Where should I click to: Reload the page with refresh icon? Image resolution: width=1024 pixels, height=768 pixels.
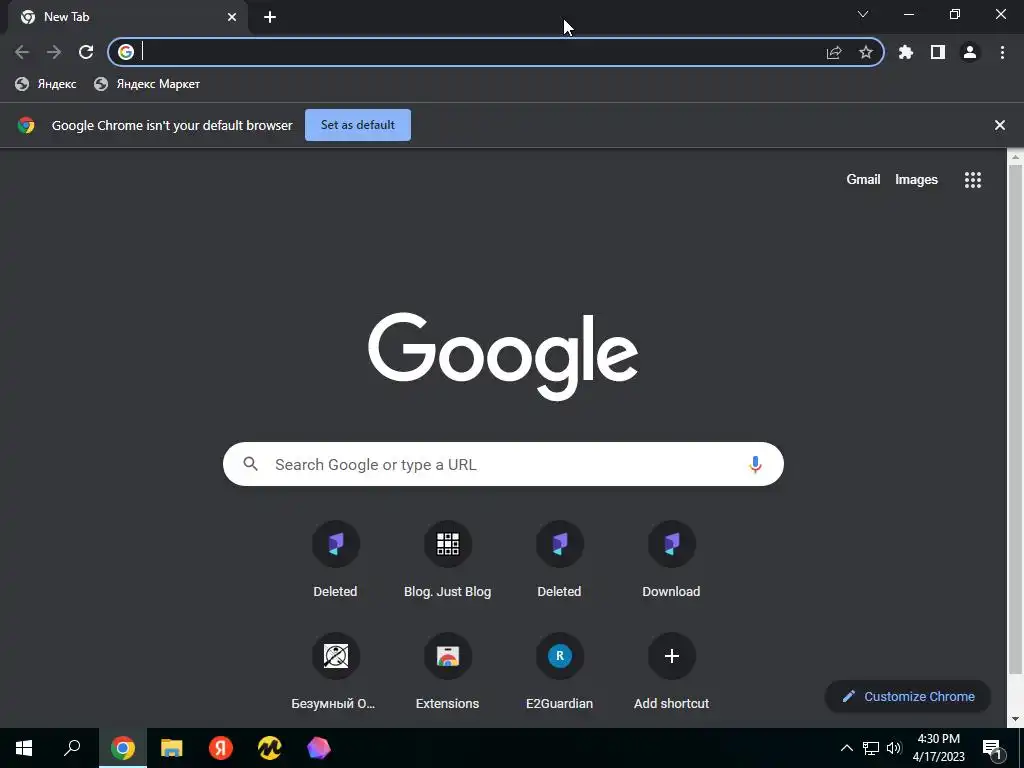coord(86,52)
